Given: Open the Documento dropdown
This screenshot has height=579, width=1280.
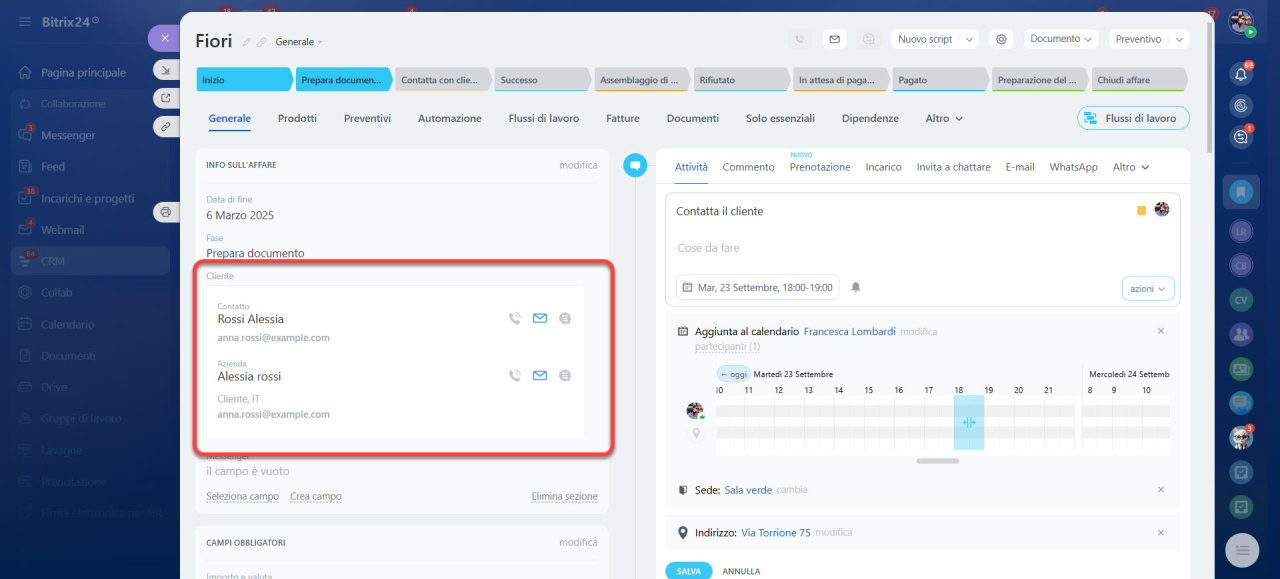Looking at the screenshot, I should coord(1061,39).
